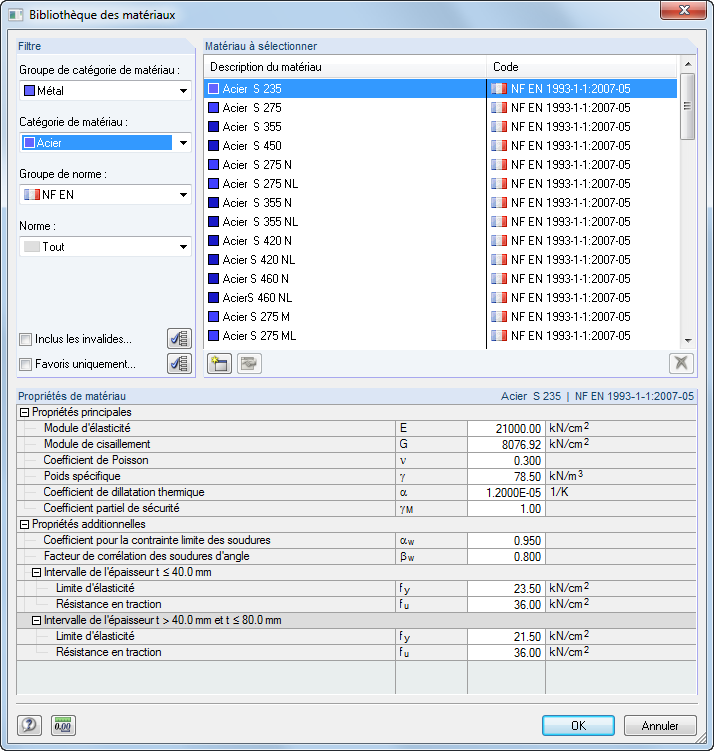Viewport: 714px width, 751px height.
Task: Click color swatch of Acier S 275 ML
Action: click(214, 336)
